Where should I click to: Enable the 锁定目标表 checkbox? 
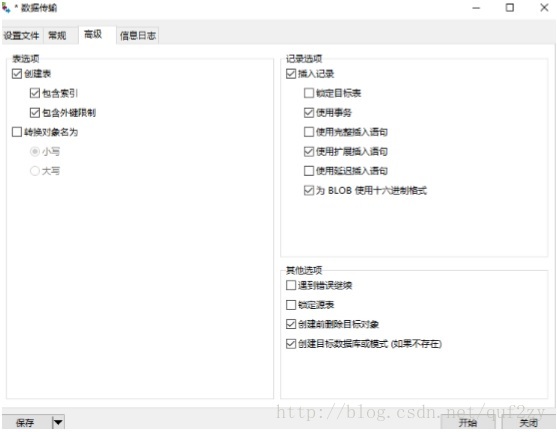click(309, 93)
